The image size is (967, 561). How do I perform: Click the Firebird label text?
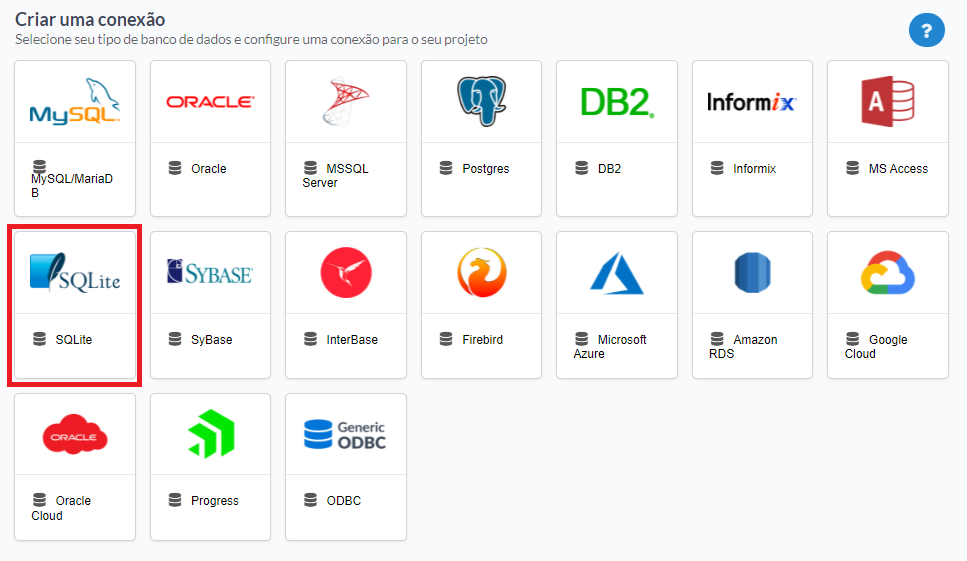tap(483, 339)
